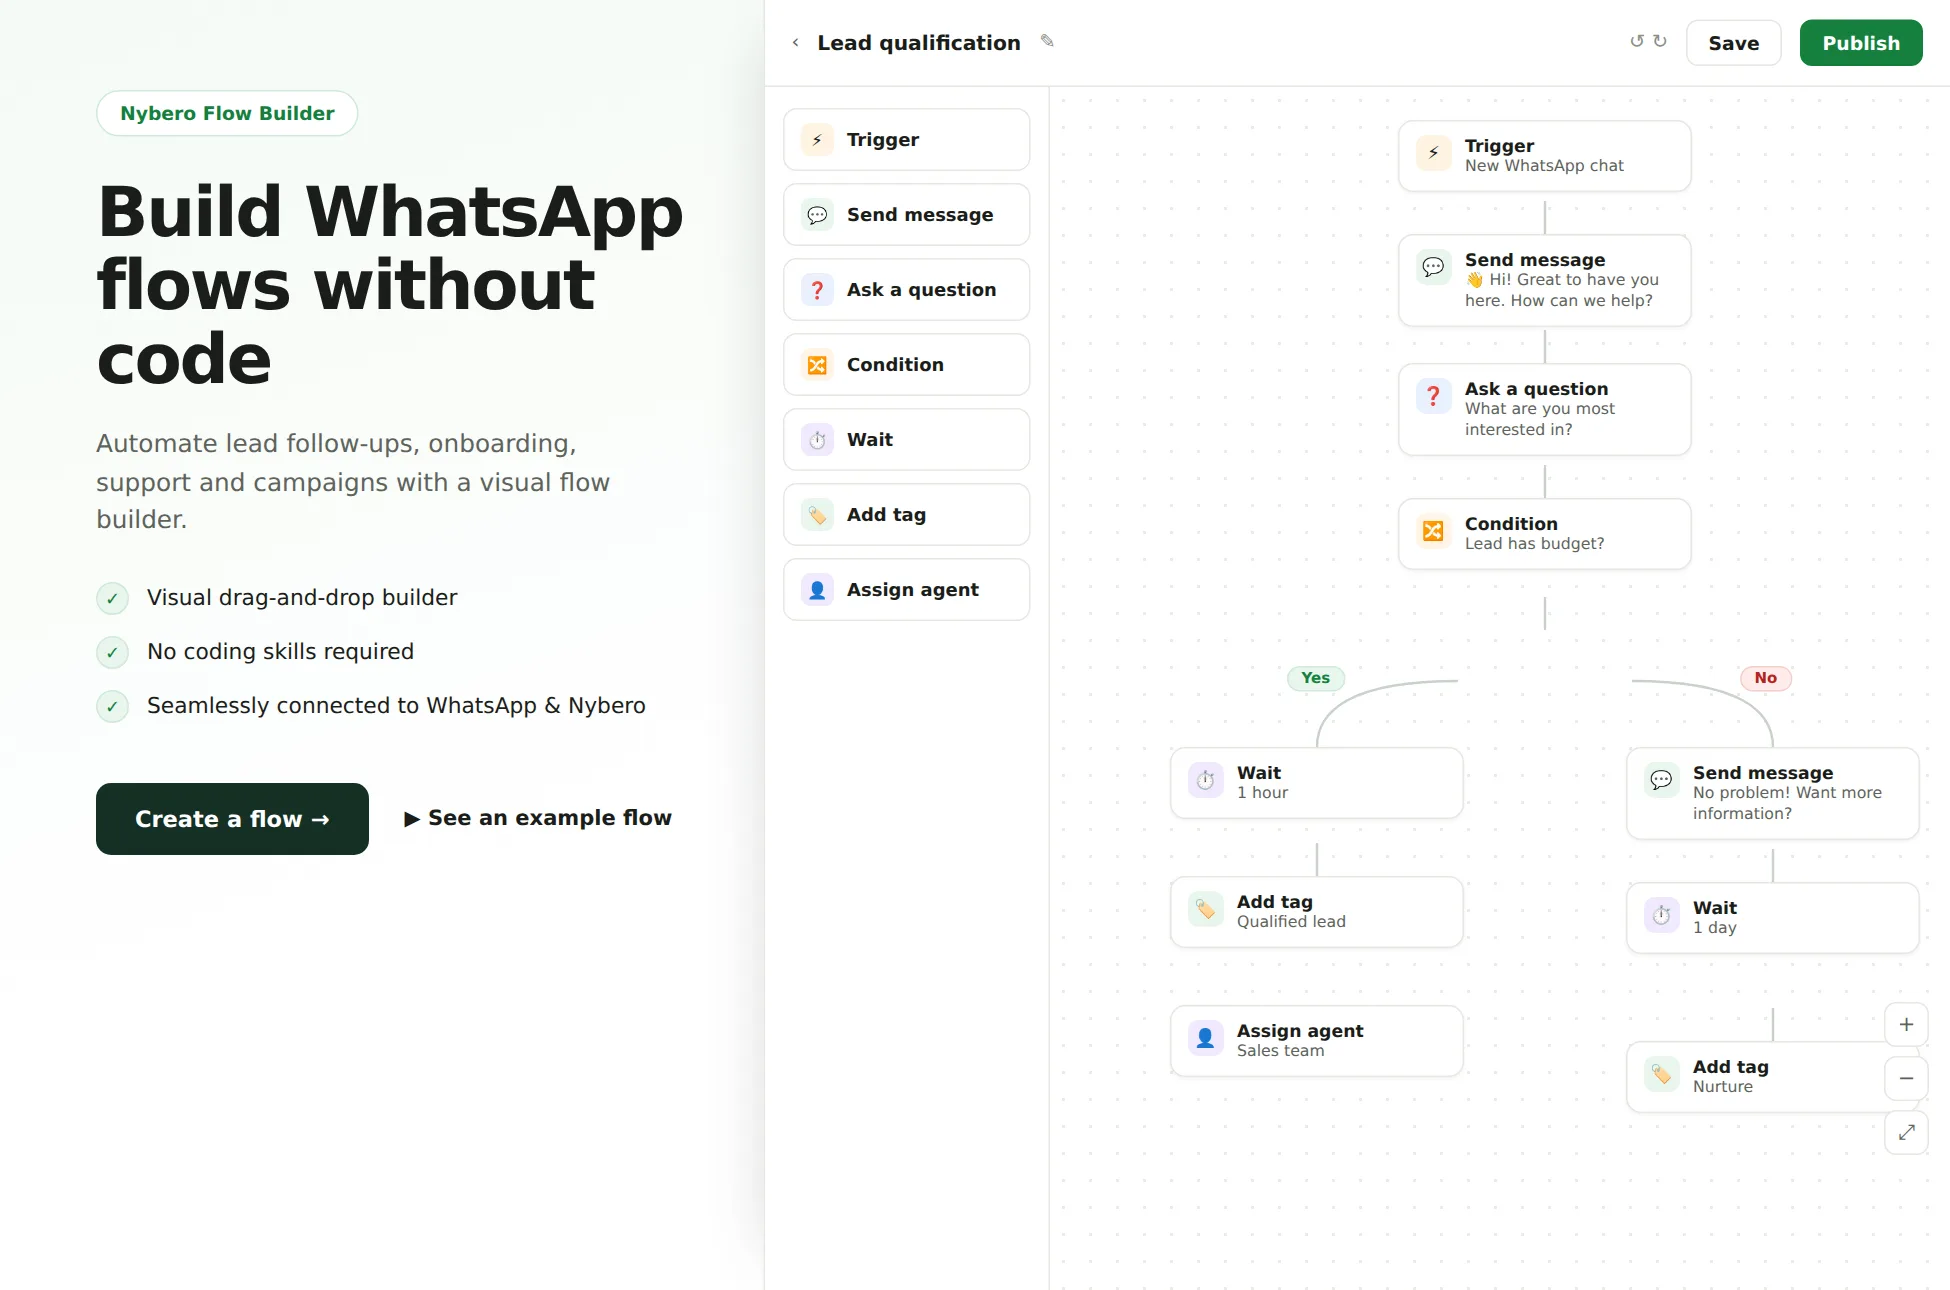Click "Lead has budget?" text on Condition node

[x=1534, y=544]
